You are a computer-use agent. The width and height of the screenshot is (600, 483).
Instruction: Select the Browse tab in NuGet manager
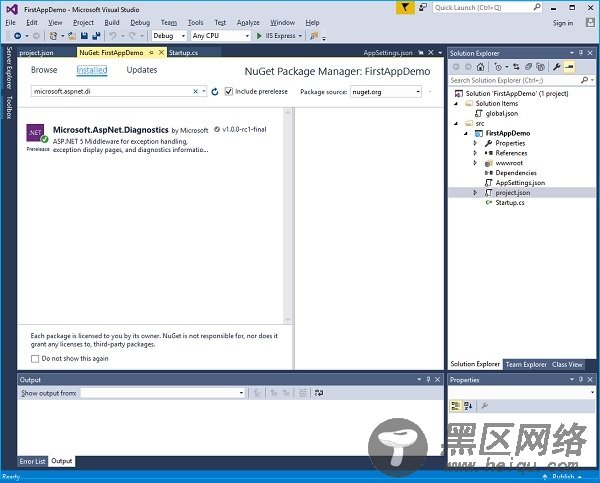point(44,70)
